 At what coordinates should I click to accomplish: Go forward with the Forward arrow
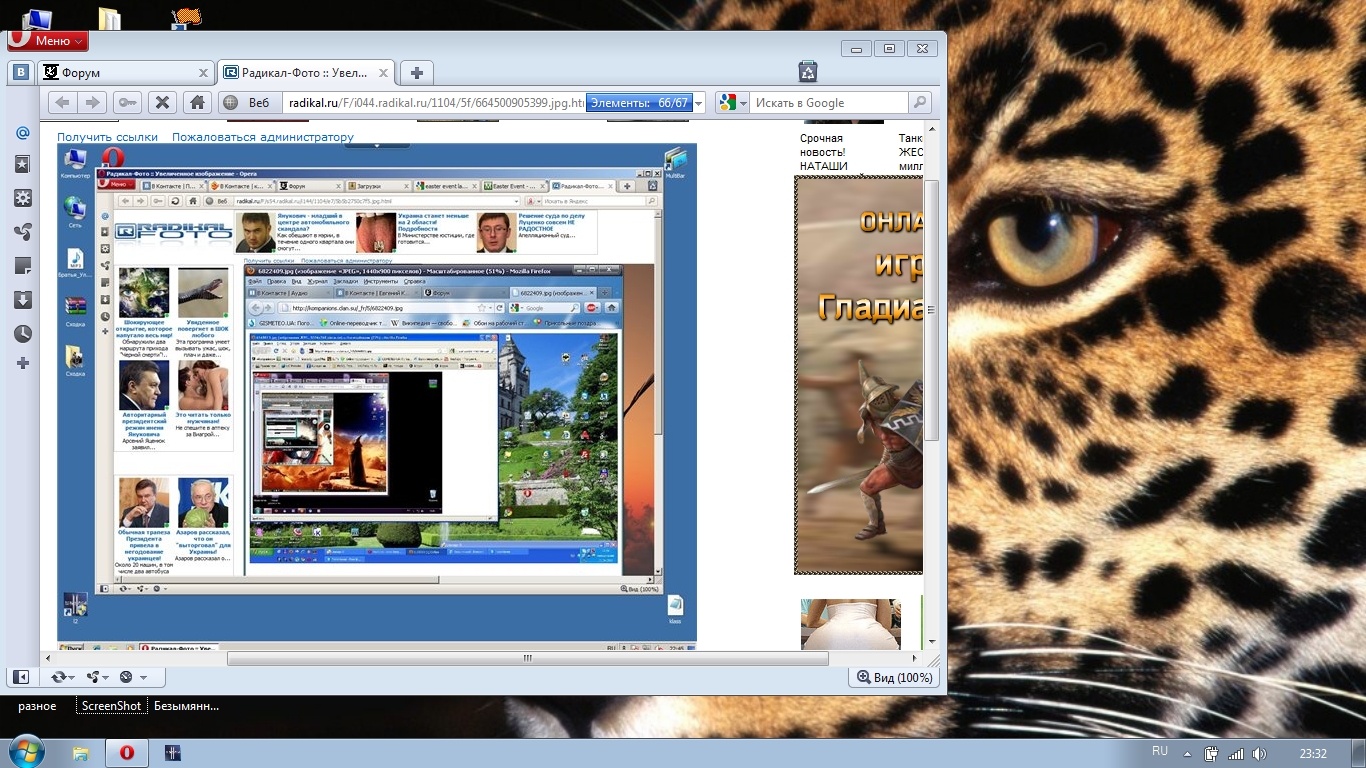tap(92, 102)
